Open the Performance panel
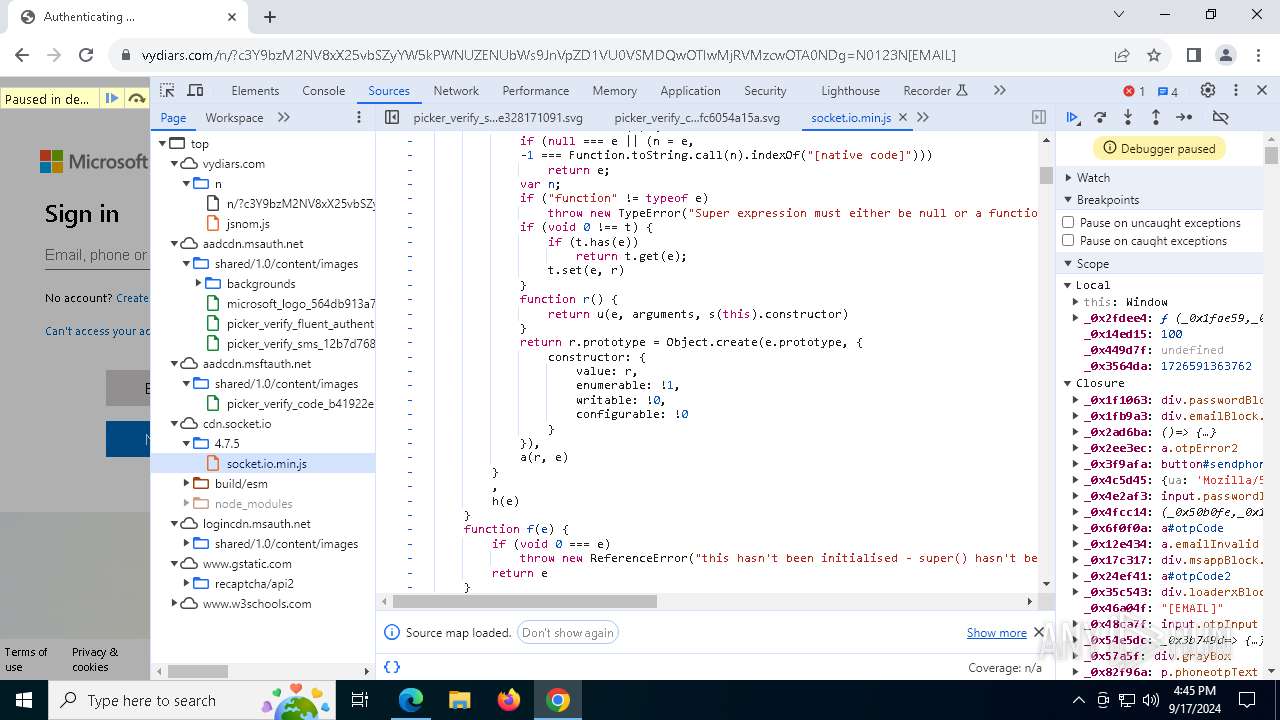1280x720 pixels. click(x=536, y=90)
